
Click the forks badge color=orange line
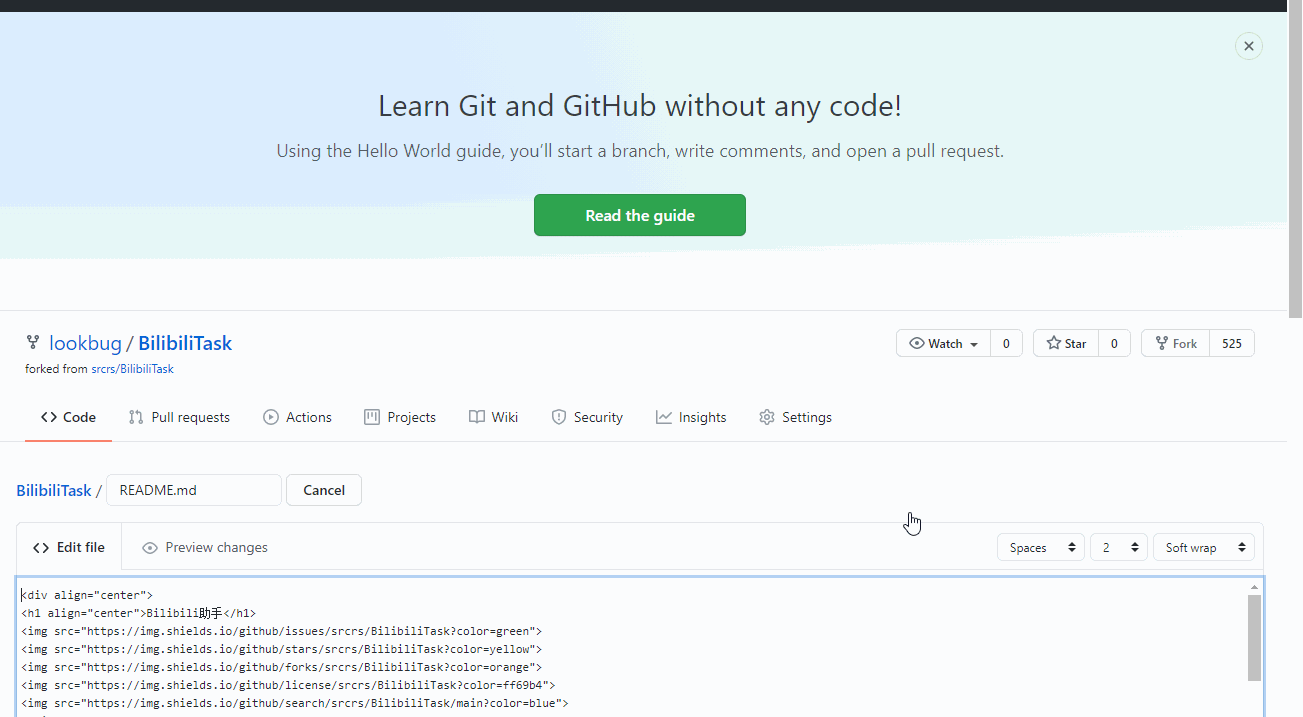281,667
